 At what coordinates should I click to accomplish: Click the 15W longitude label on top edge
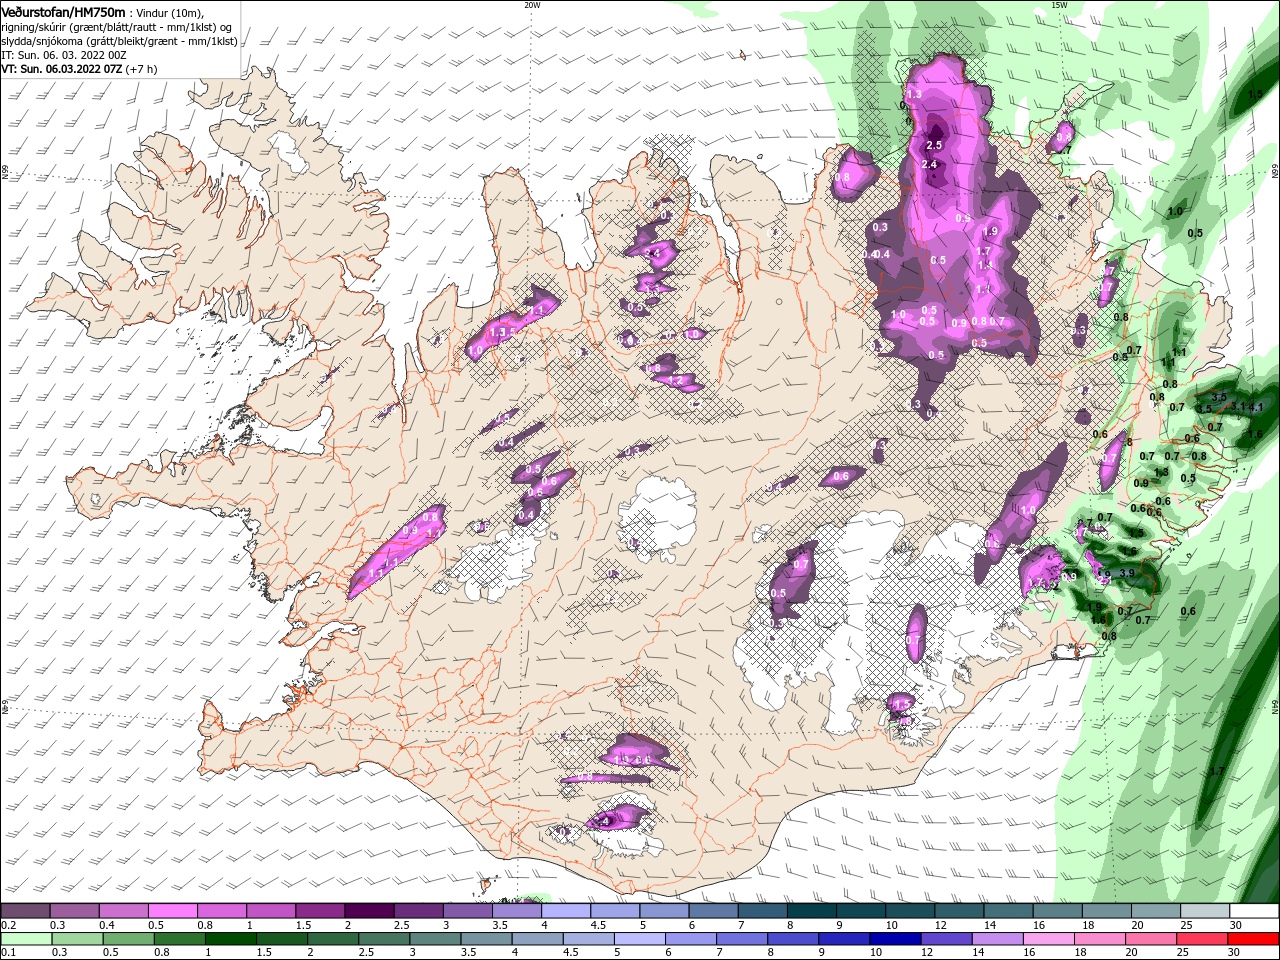pos(1059,5)
